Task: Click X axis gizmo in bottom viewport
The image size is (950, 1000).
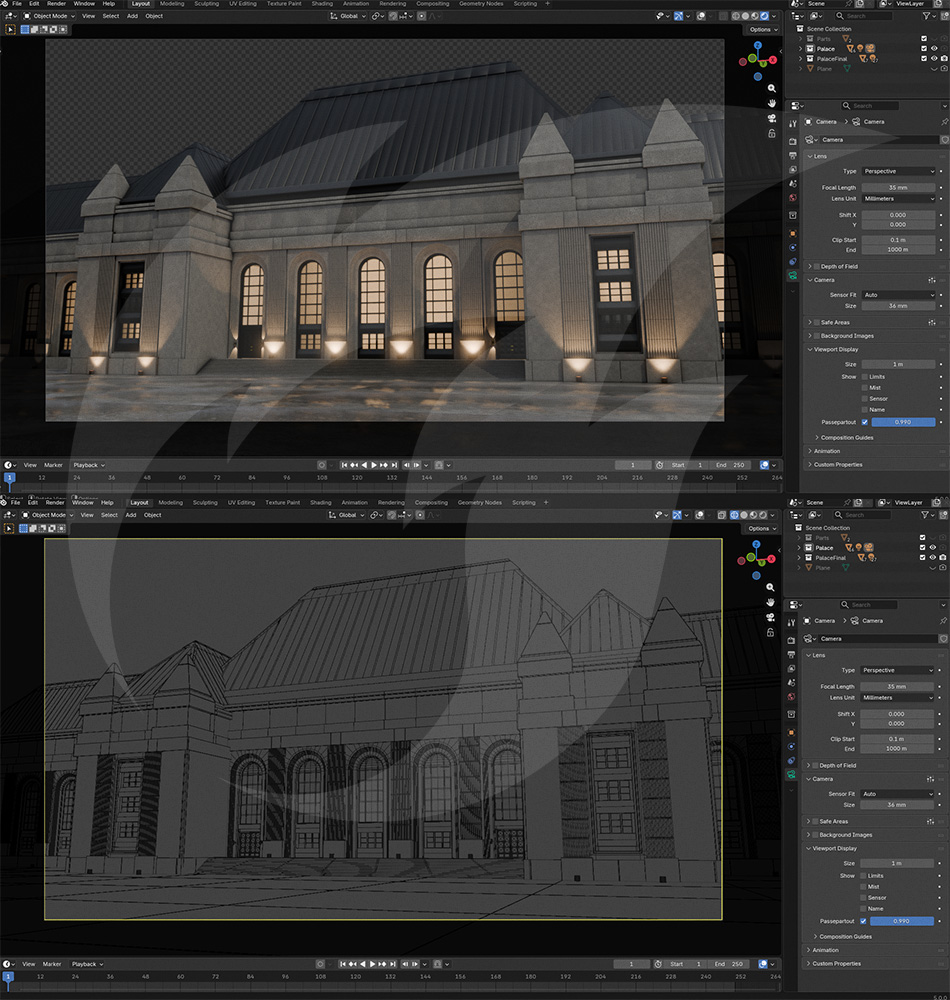Action: click(771, 559)
